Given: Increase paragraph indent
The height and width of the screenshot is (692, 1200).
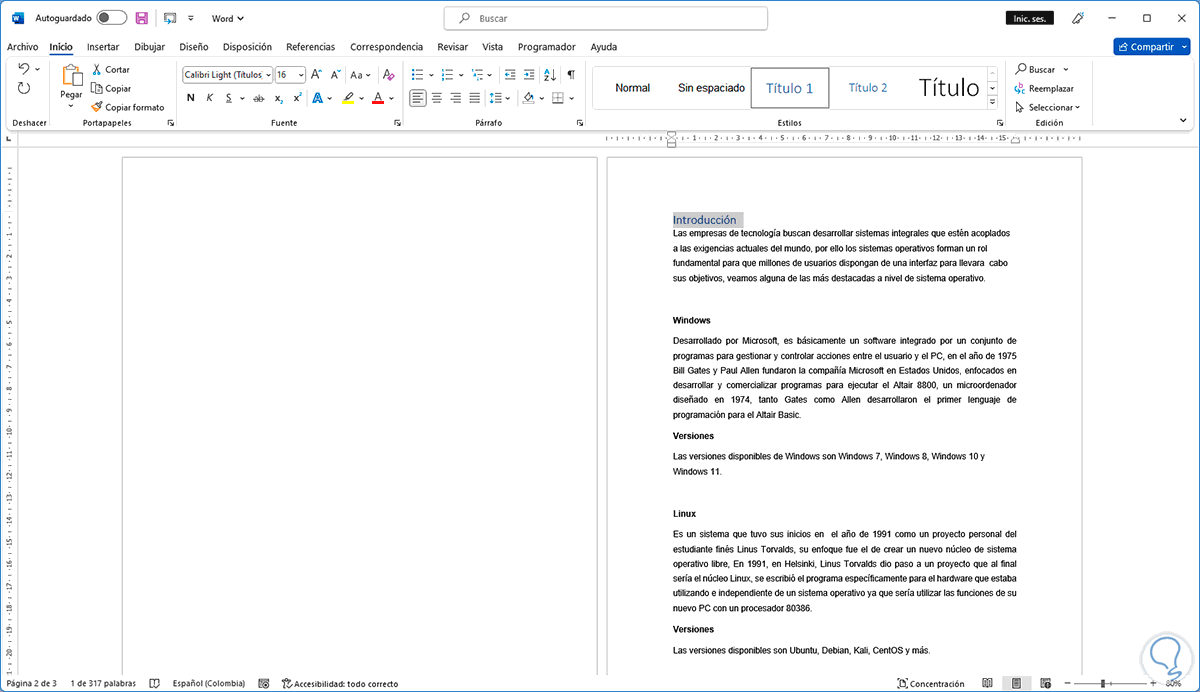Looking at the screenshot, I should point(528,74).
